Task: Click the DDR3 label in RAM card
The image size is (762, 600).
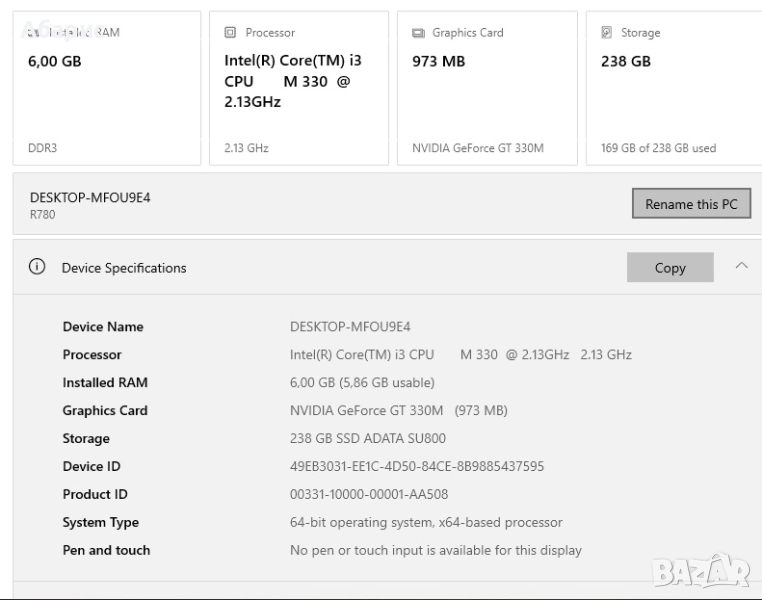Action: tap(42, 148)
